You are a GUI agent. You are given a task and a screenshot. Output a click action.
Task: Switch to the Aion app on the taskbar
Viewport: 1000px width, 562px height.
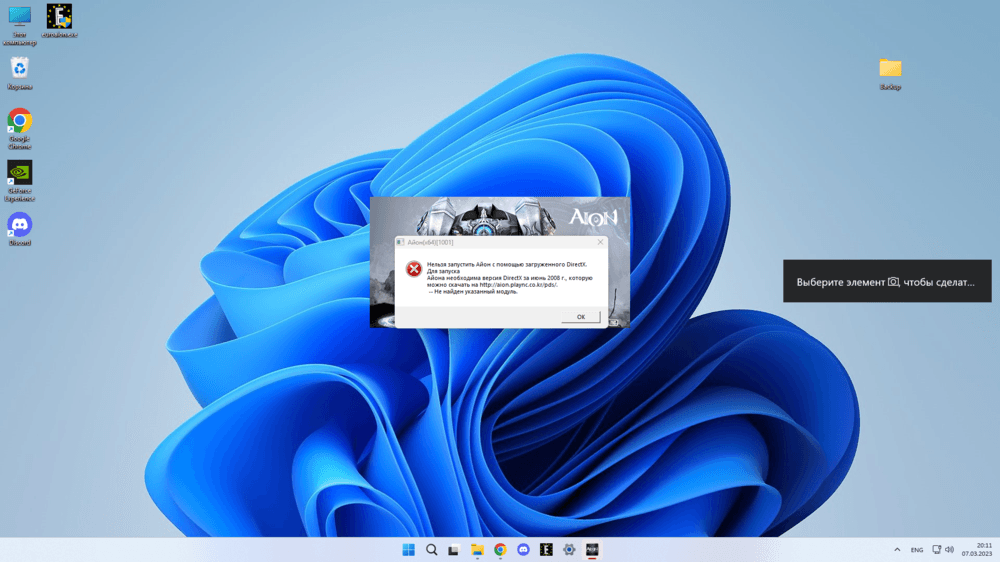point(592,550)
